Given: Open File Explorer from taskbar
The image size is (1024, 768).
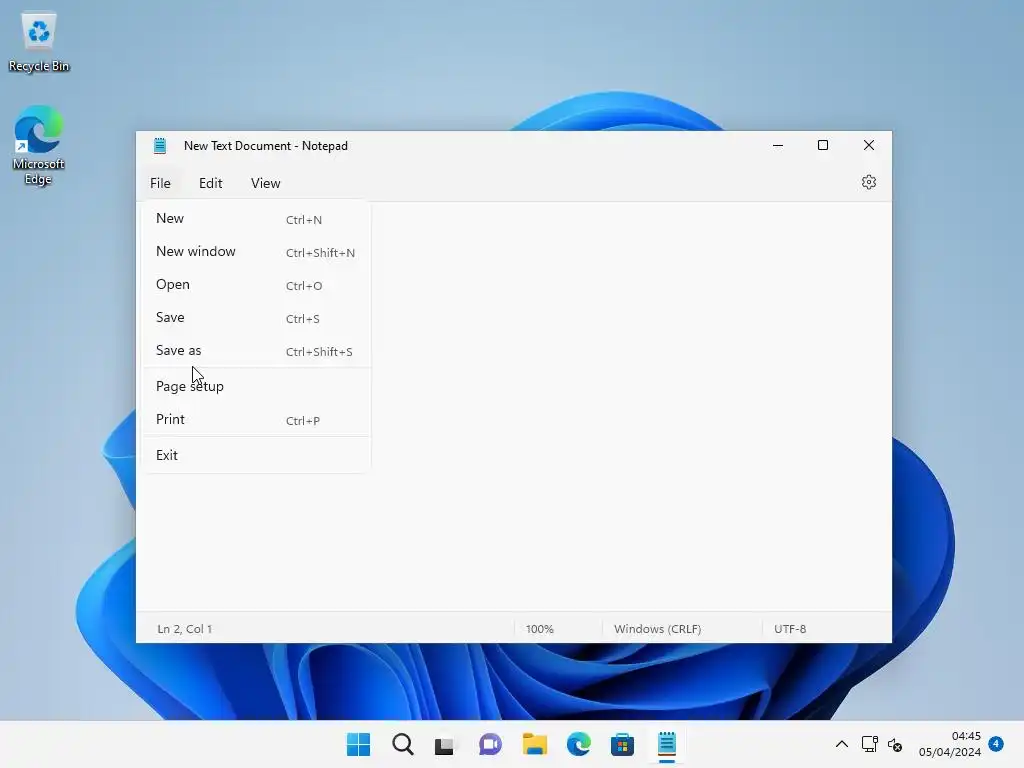Looking at the screenshot, I should click(x=534, y=744).
